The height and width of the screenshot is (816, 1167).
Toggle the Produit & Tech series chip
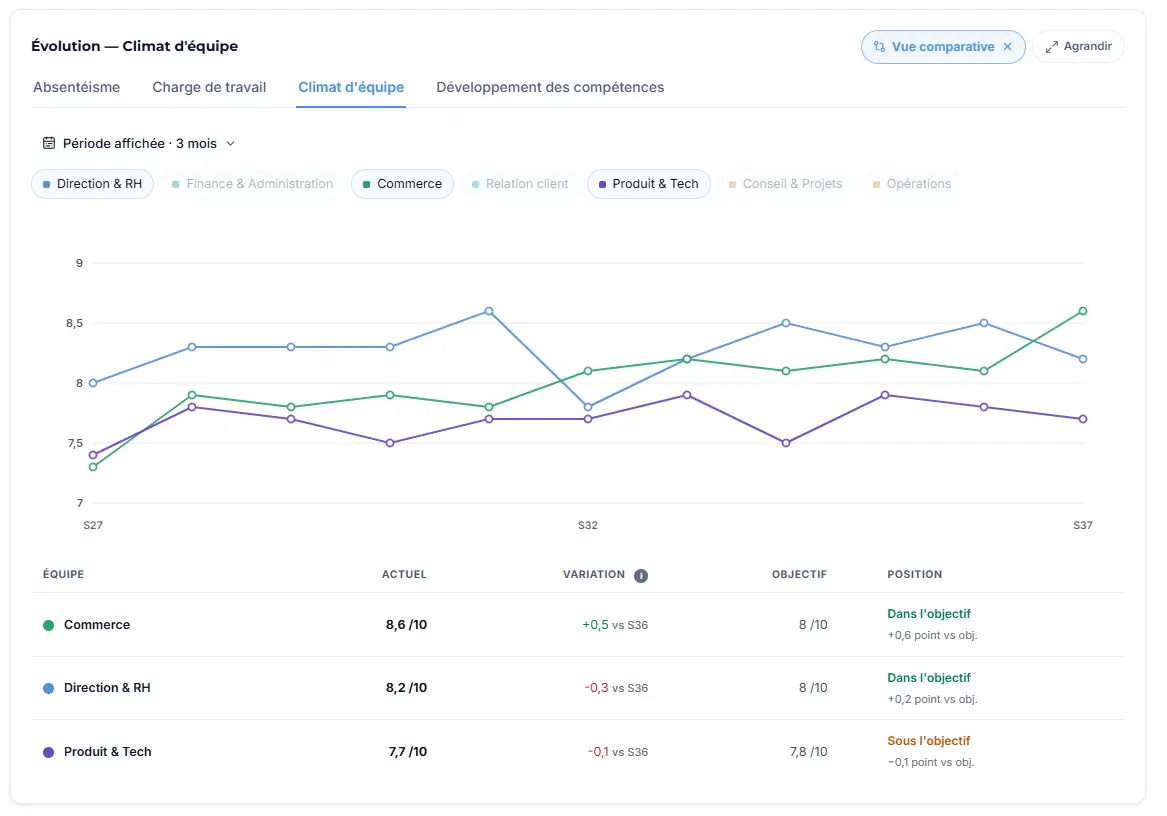click(648, 184)
